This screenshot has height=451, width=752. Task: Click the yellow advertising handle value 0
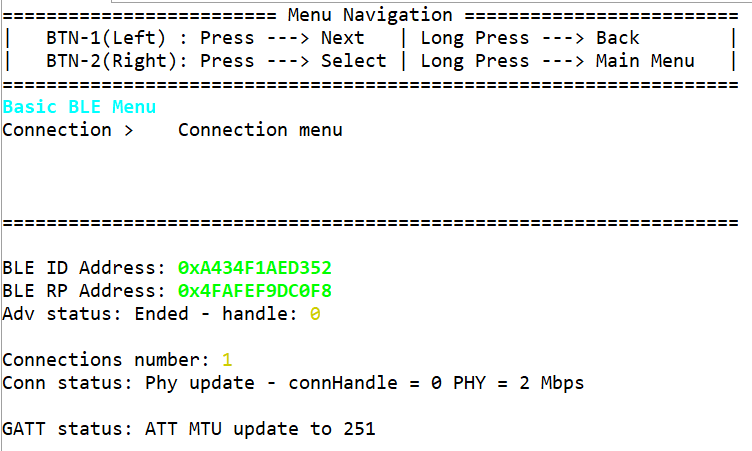click(315, 314)
